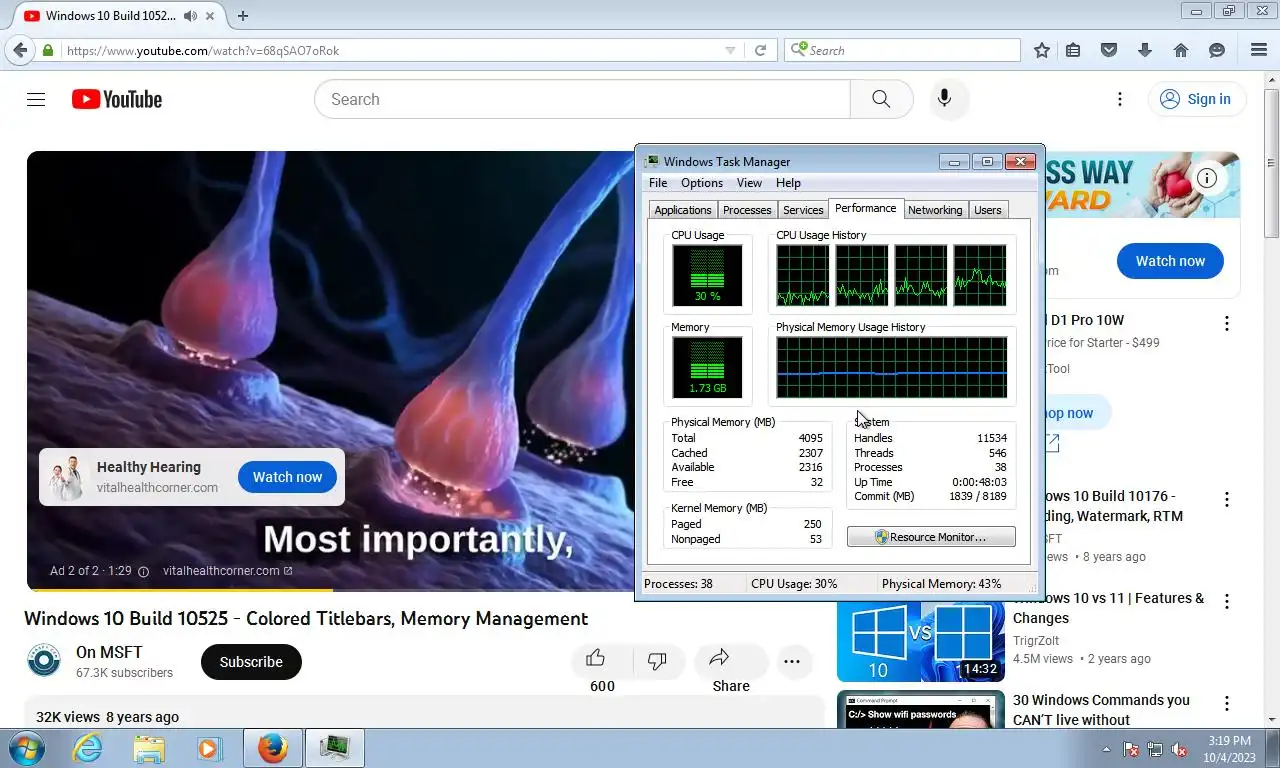The height and width of the screenshot is (768, 1280).
Task: Click the YouTube search magnifier button
Action: pyautogui.click(x=881, y=99)
